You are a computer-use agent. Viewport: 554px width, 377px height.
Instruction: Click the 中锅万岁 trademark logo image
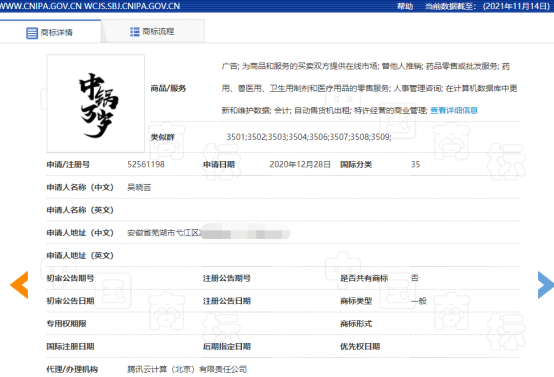coord(96,104)
